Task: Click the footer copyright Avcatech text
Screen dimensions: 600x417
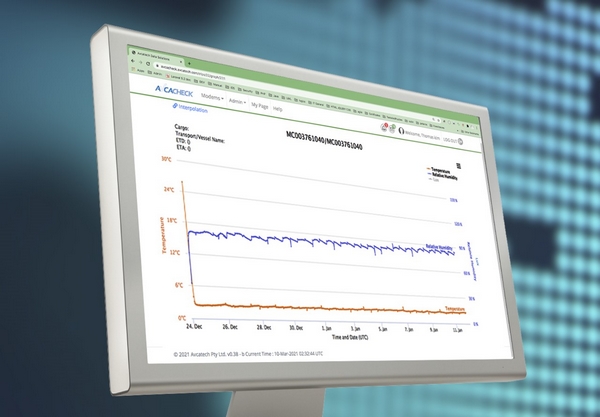Action: coord(248,354)
